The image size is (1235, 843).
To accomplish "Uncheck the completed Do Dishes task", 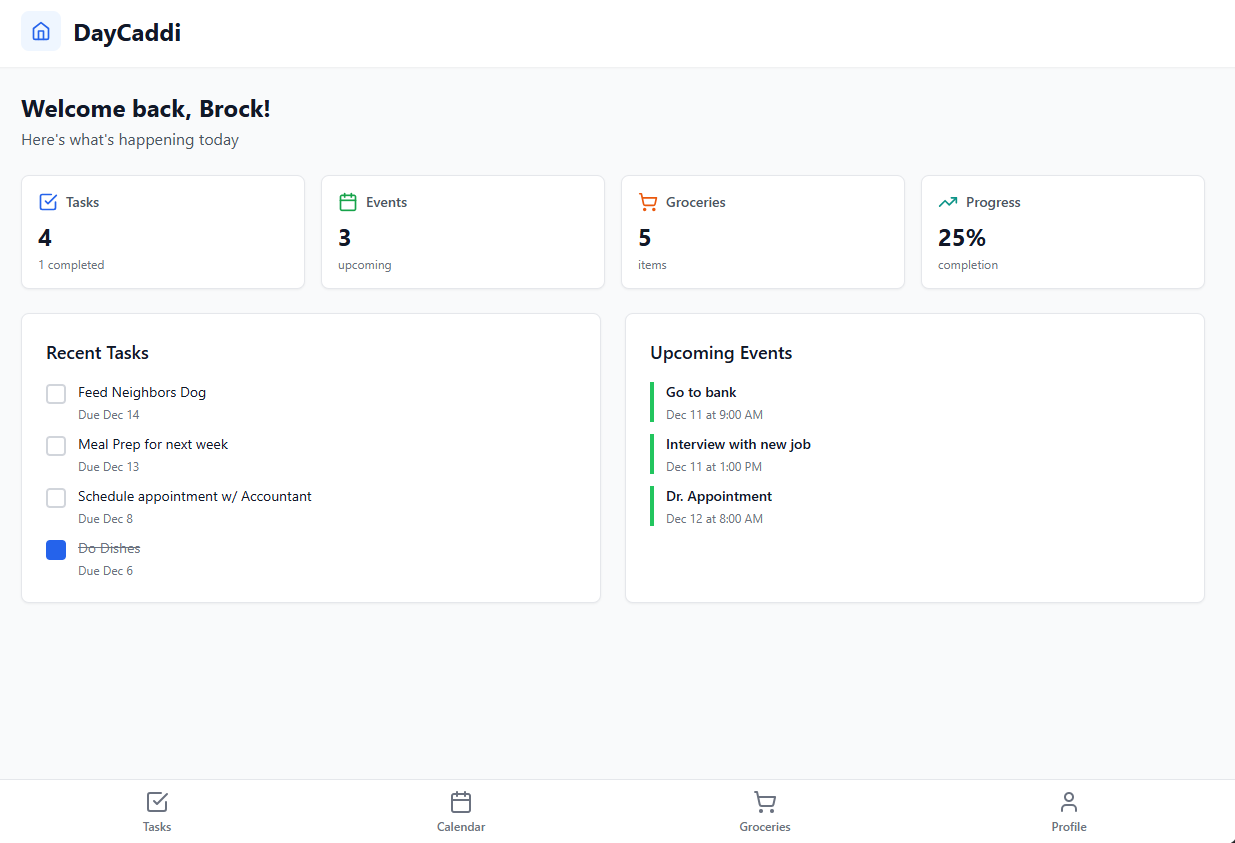I will coord(56,549).
